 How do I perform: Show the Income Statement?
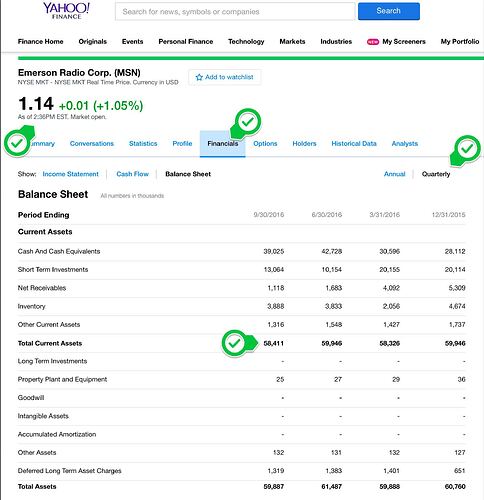point(71,174)
